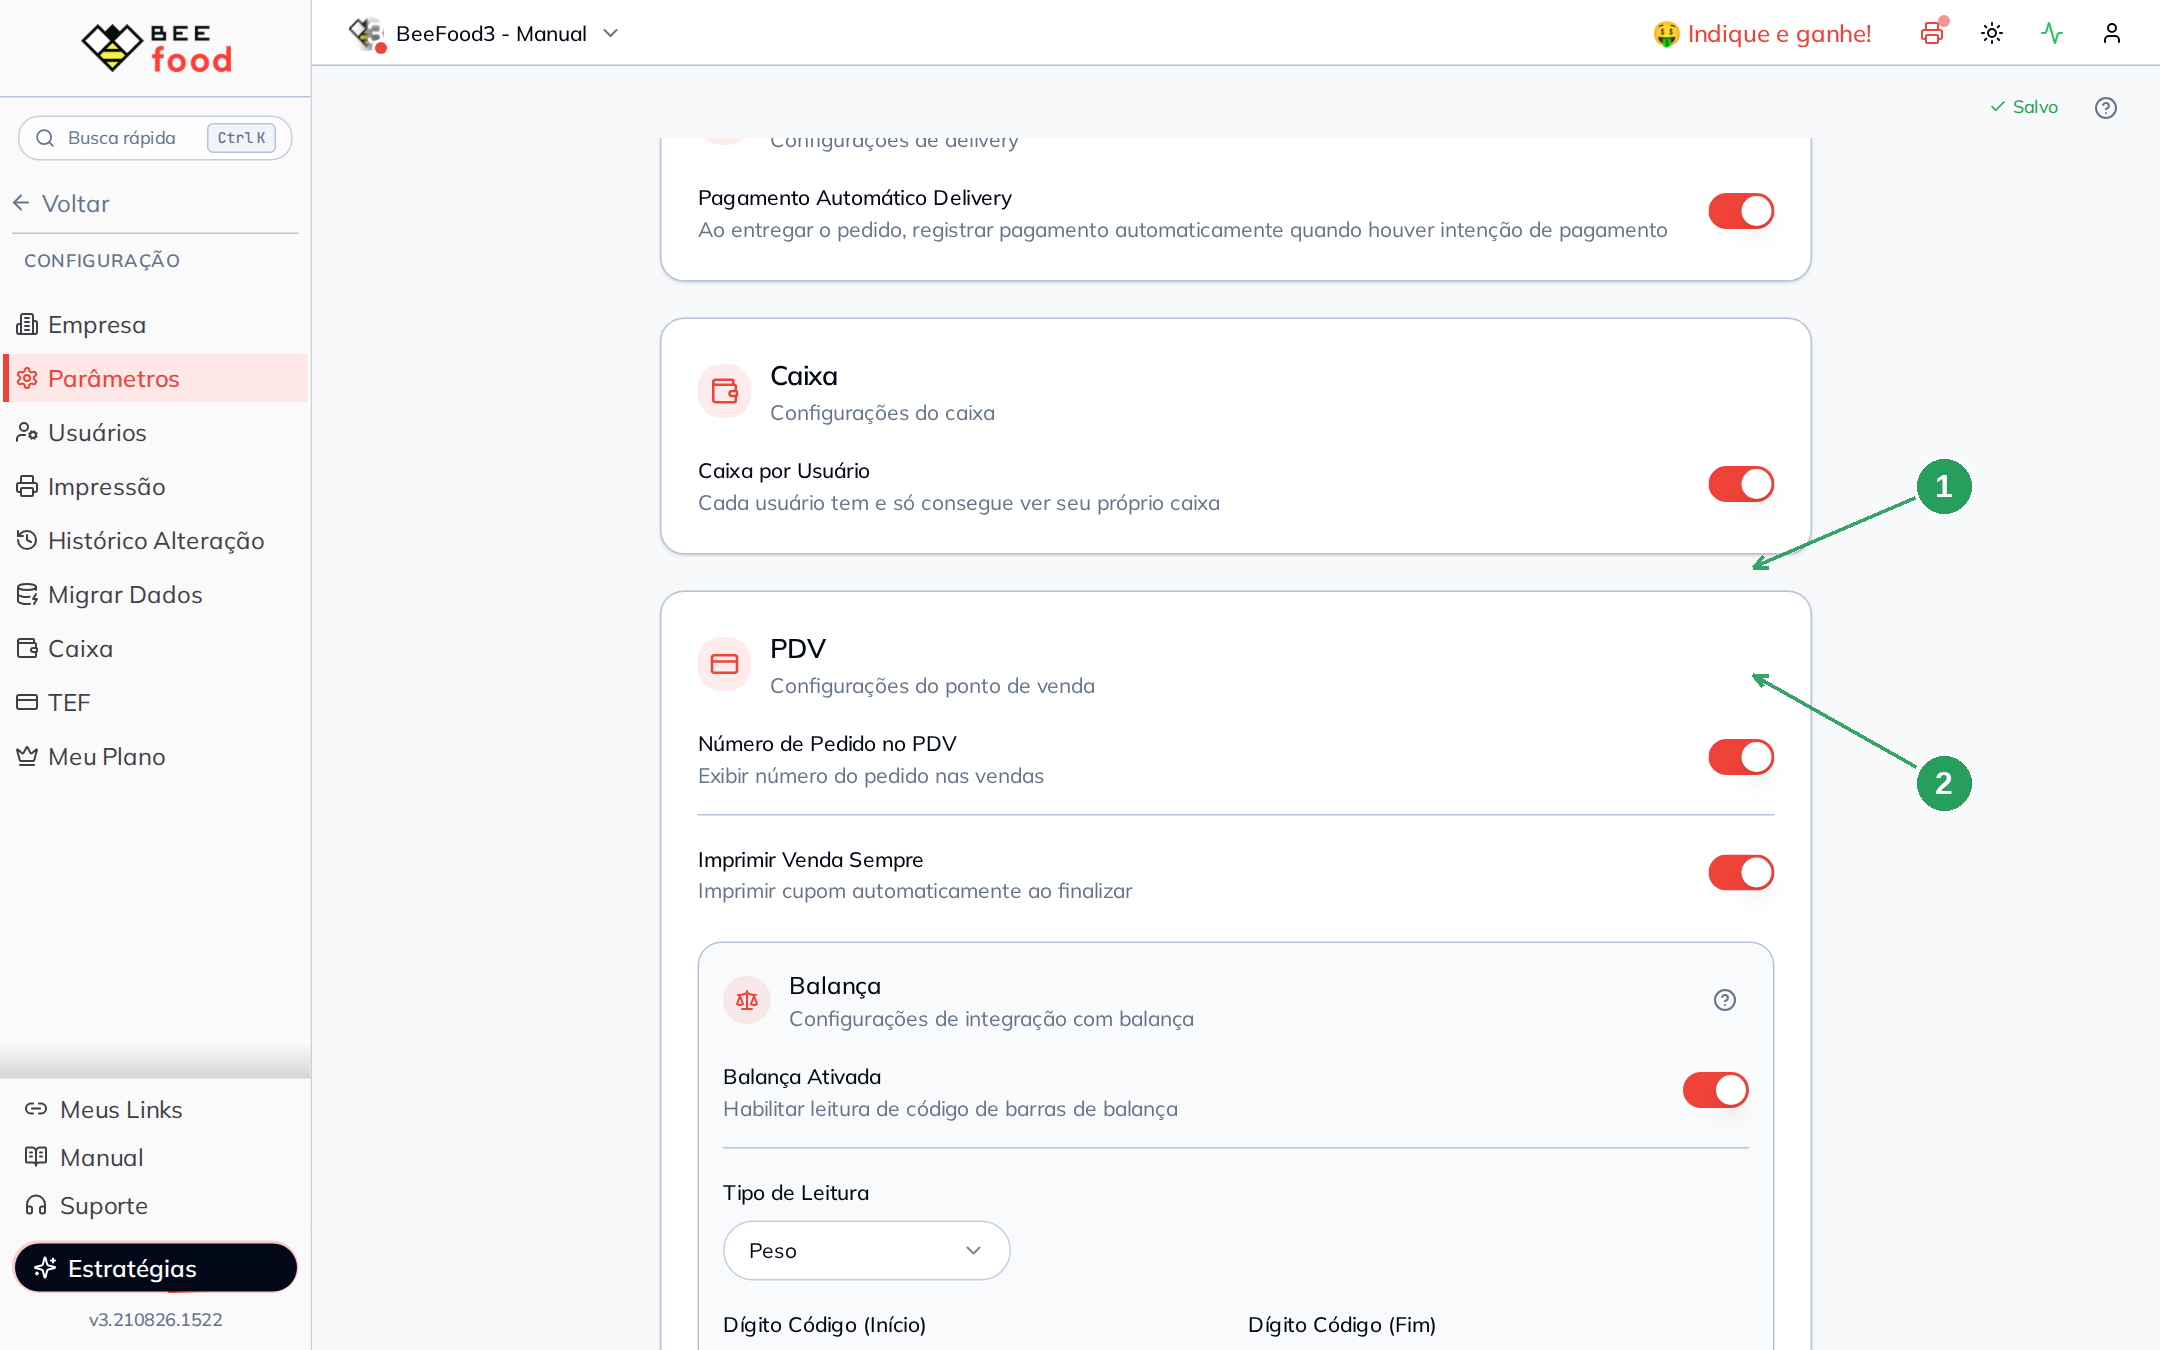Click the Ctrl K shortcut badge
This screenshot has width=2160, height=1350.
(x=241, y=138)
